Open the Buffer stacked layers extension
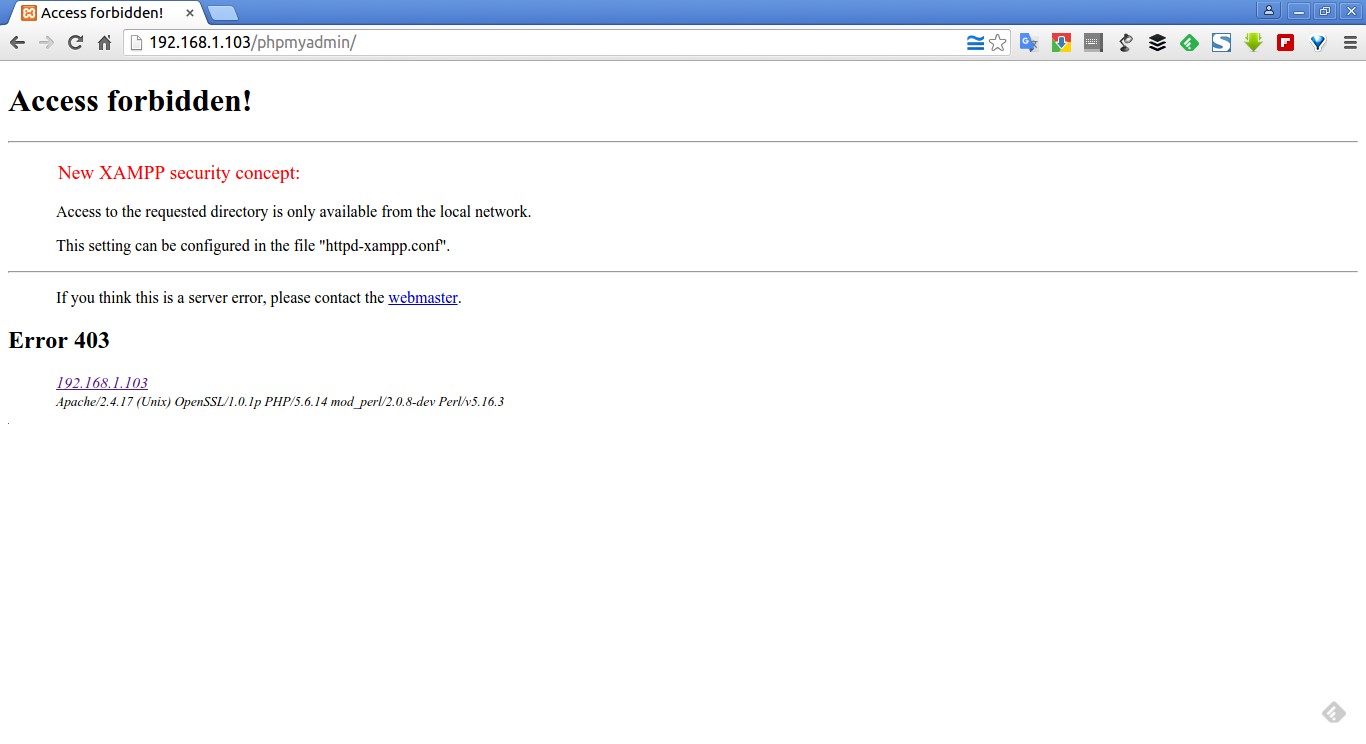 tap(1157, 43)
